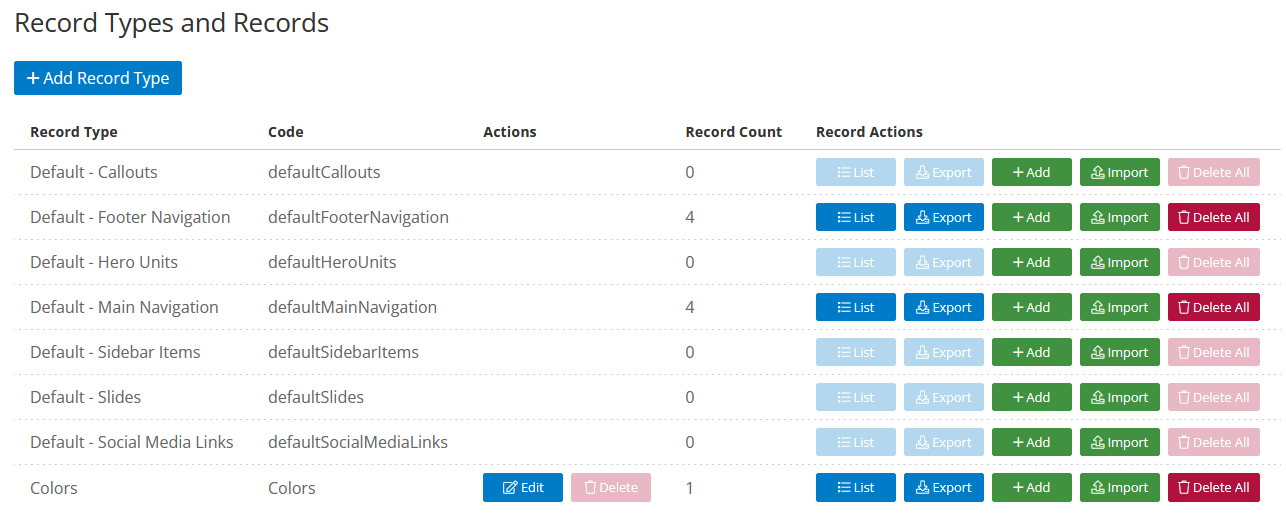Image resolution: width=1286 pixels, height=514 pixels.
Task: Import into Default - Sidebar Items
Action: pyautogui.click(x=1120, y=352)
